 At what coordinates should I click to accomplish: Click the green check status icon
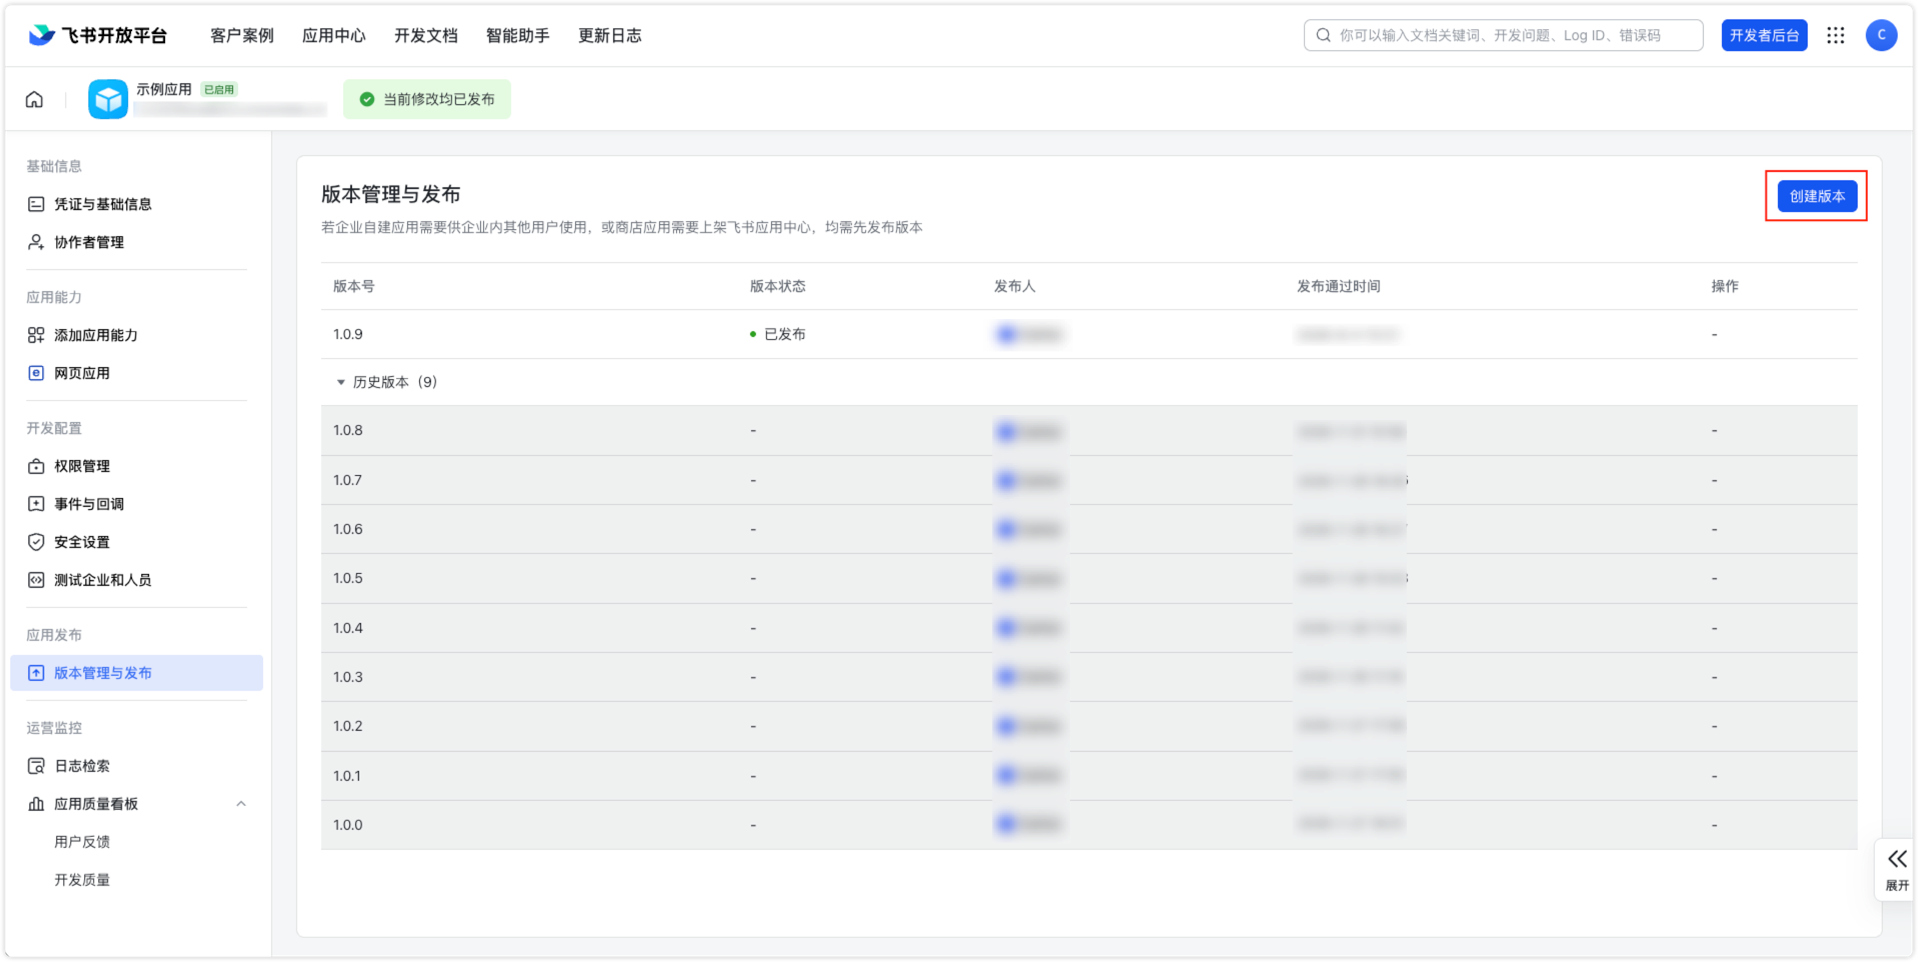[x=367, y=99]
